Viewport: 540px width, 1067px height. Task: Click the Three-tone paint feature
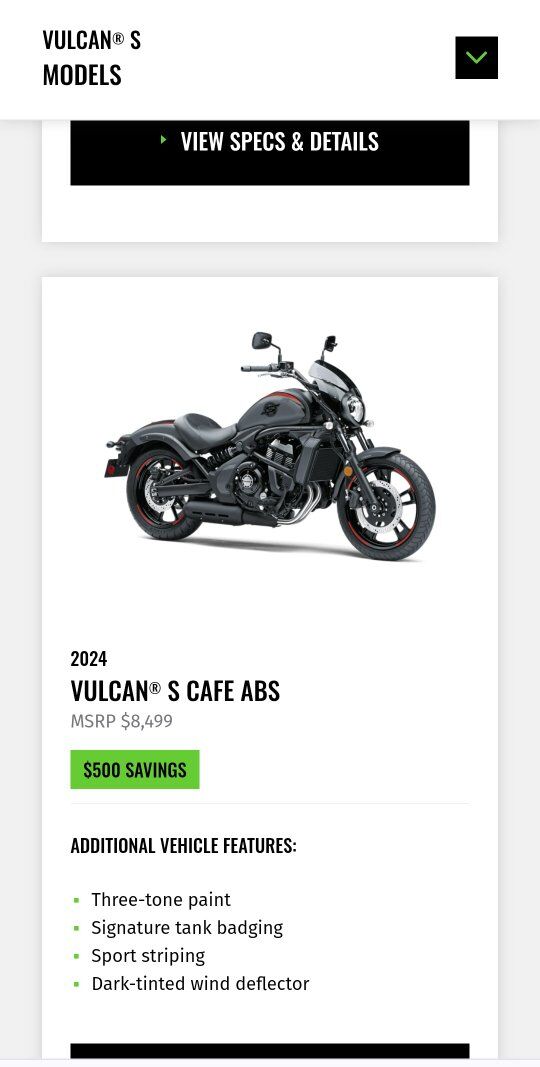point(161,900)
